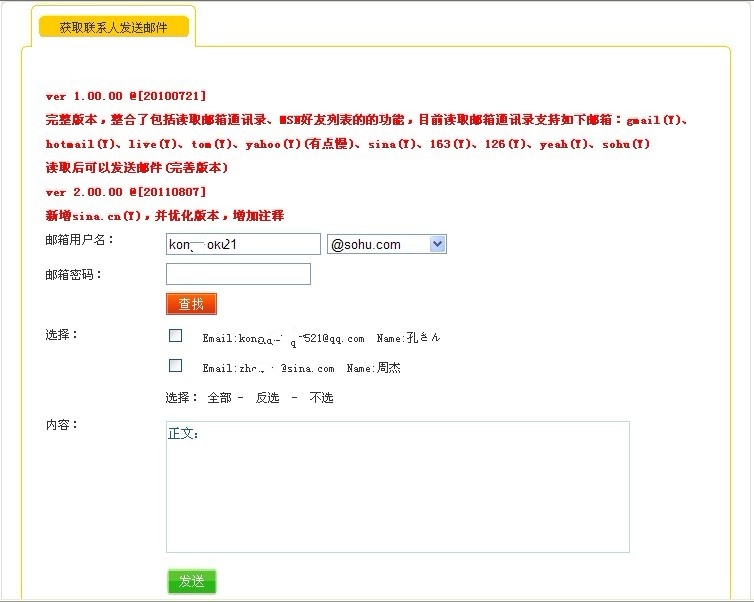Click the '新增sina.cn(Y)' note line

pos(165,216)
